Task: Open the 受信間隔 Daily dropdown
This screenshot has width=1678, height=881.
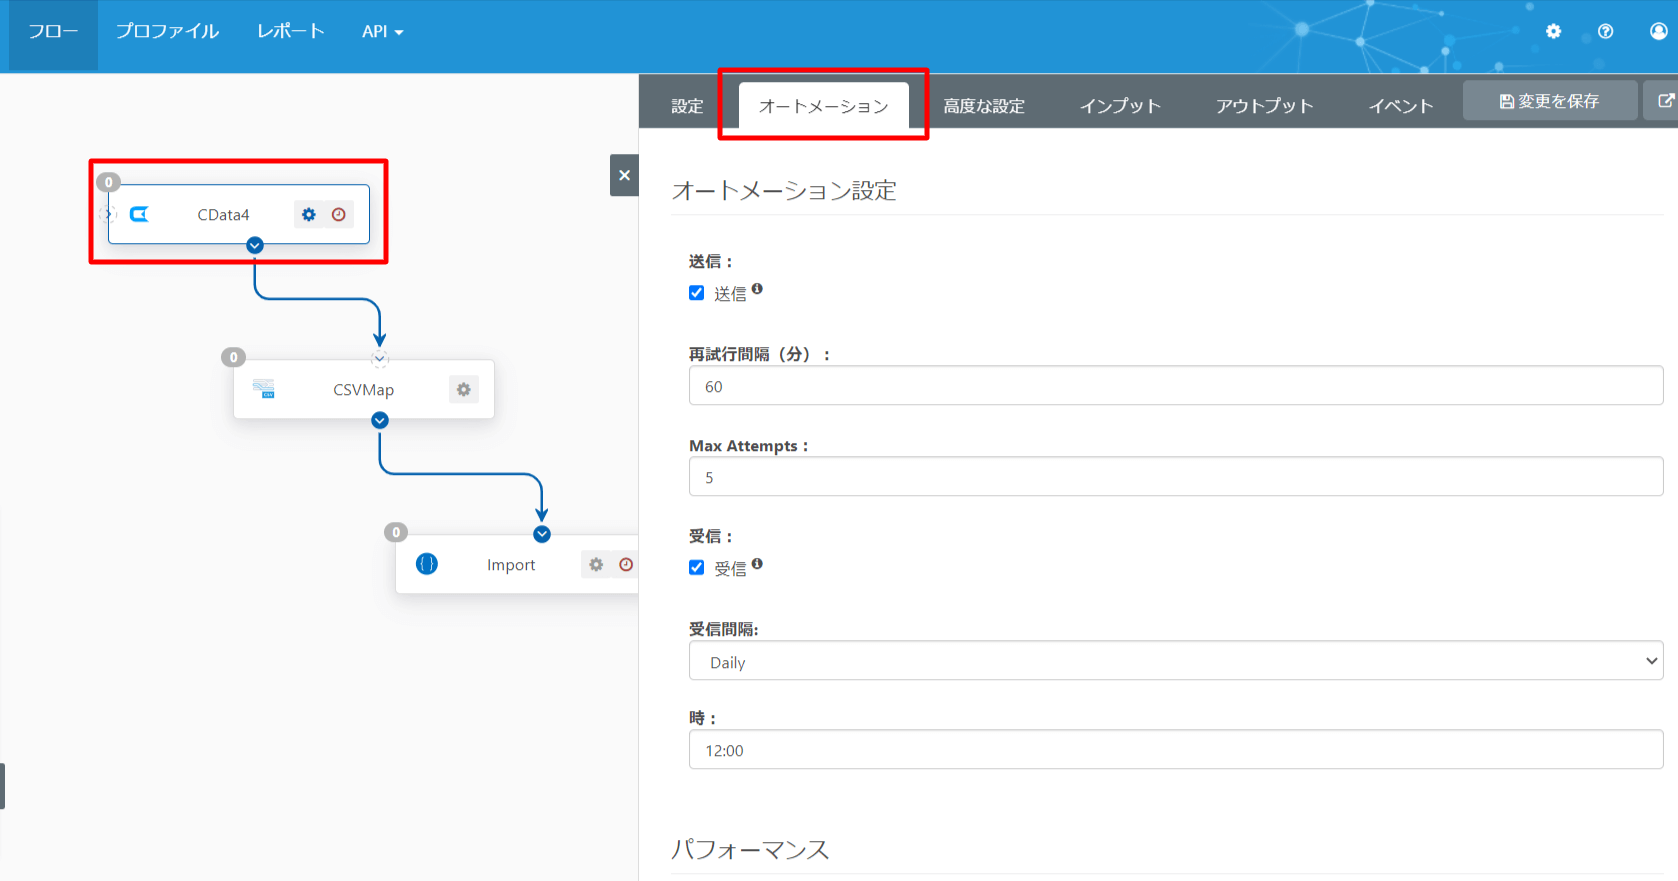Action: pos(1176,661)
